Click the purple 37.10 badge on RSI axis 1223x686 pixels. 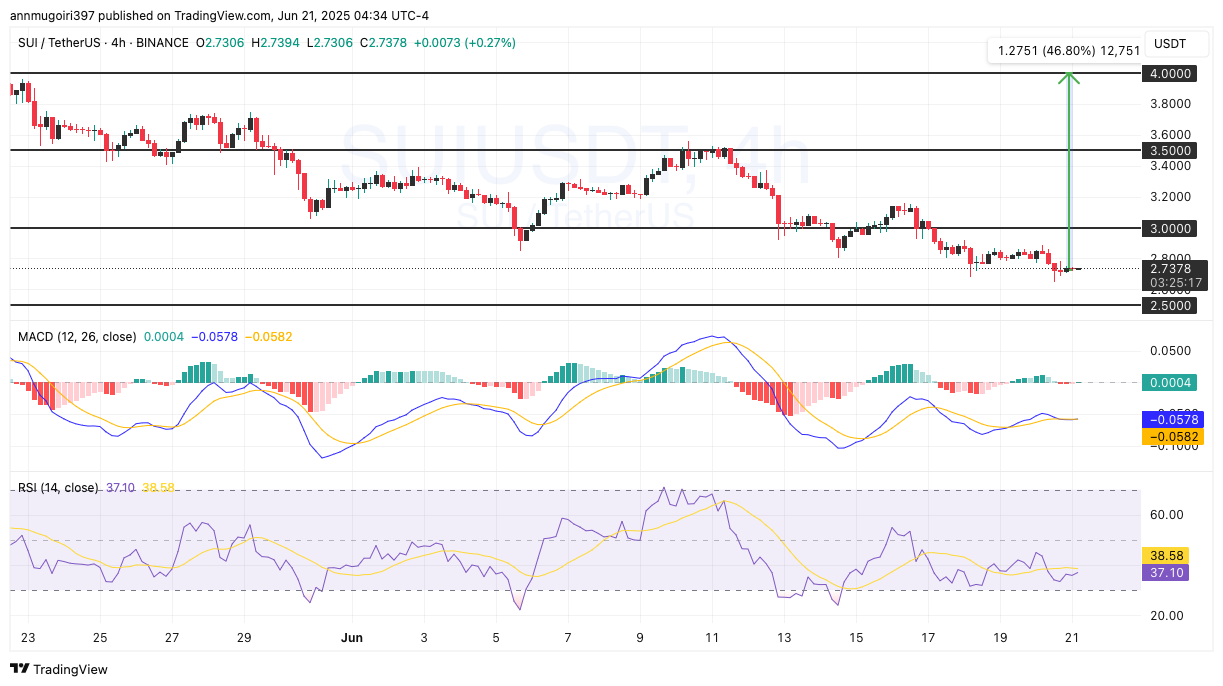1165,572
